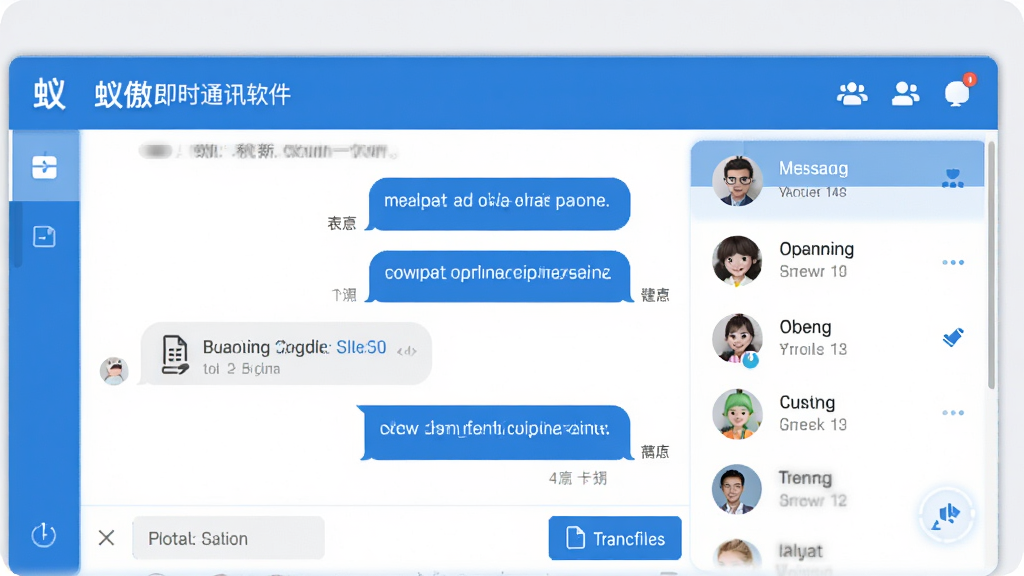The image size is (1024, 576).
Task: Open the group contacts icon in header
Action: tap(852, 94)
